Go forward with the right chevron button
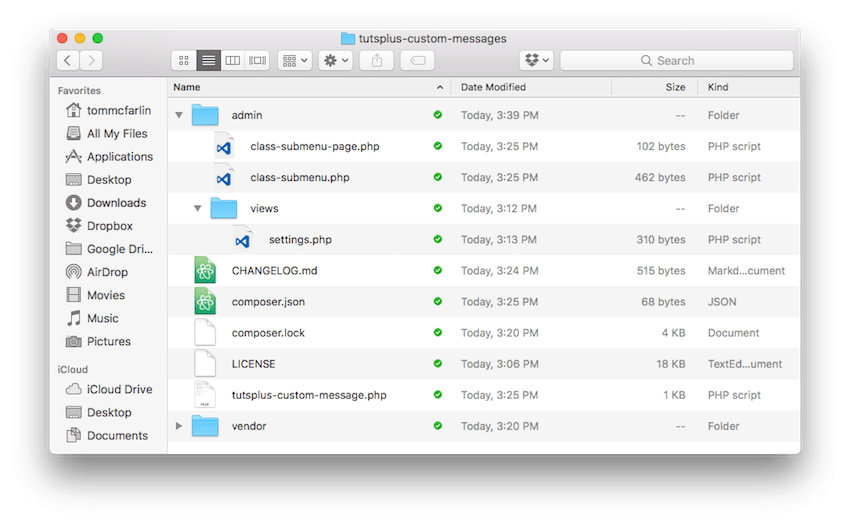This screenshot has height=525, width=850. click(x=91, y=60)
